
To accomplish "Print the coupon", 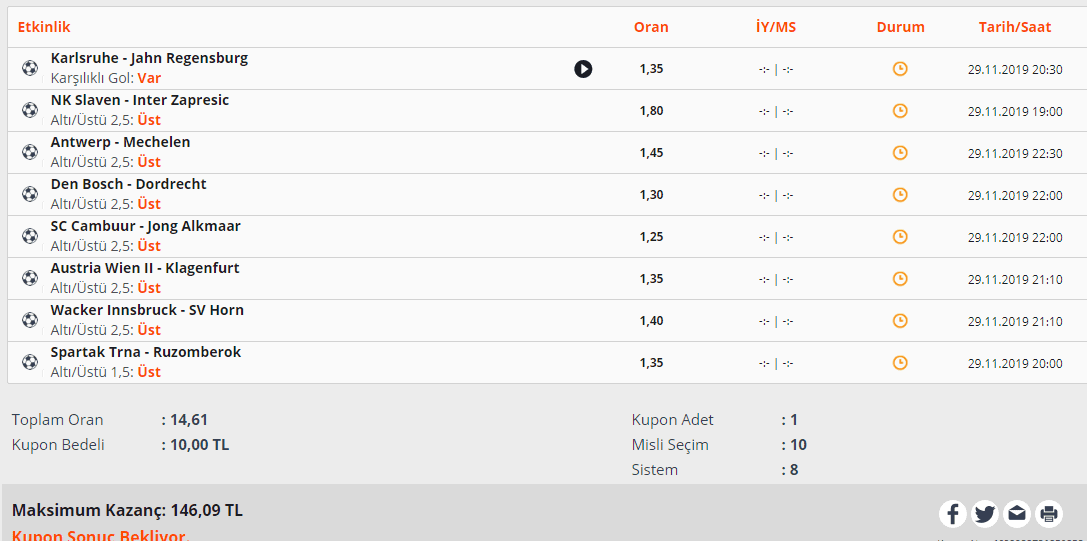I will coord(1048,514).
